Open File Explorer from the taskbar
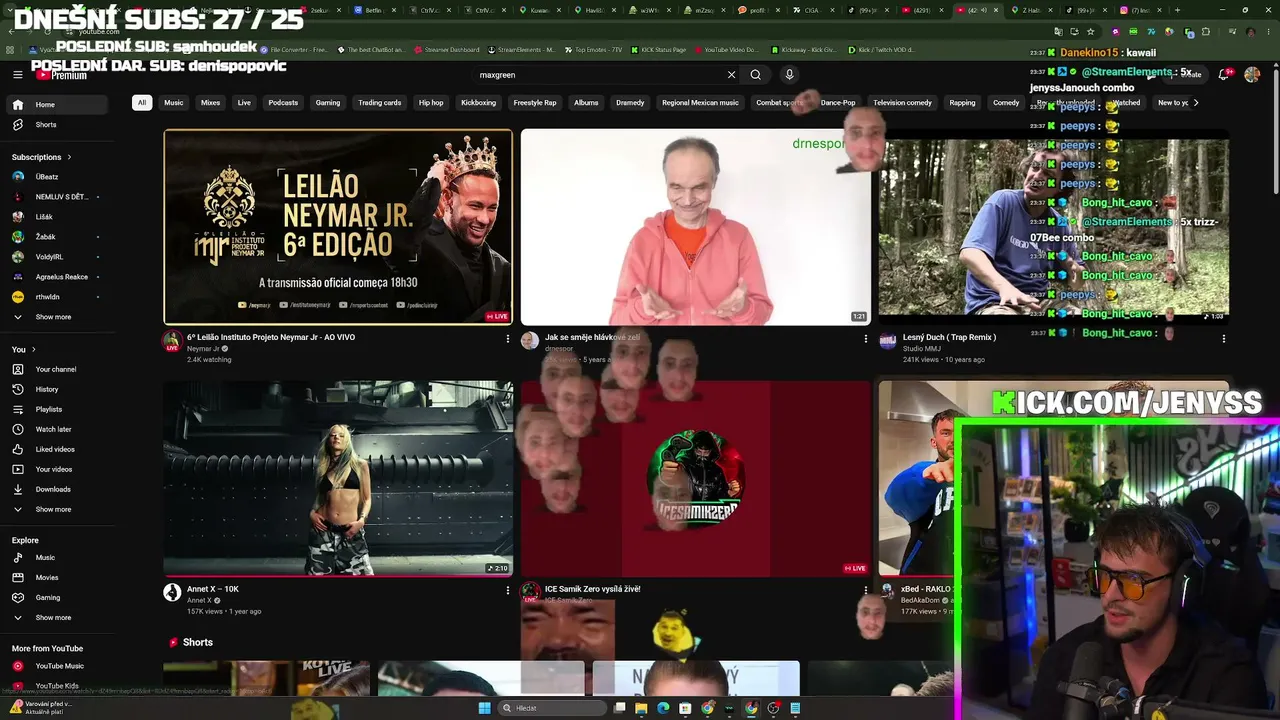This screenshot has height=720, width=1280. pos(641,708)
